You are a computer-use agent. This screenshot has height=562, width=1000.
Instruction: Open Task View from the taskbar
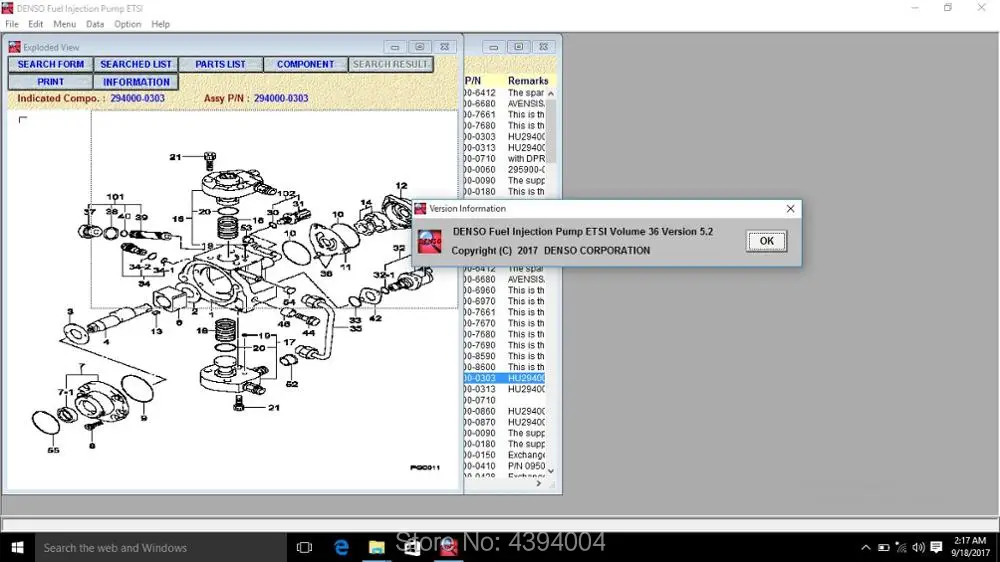click(305, 547)
